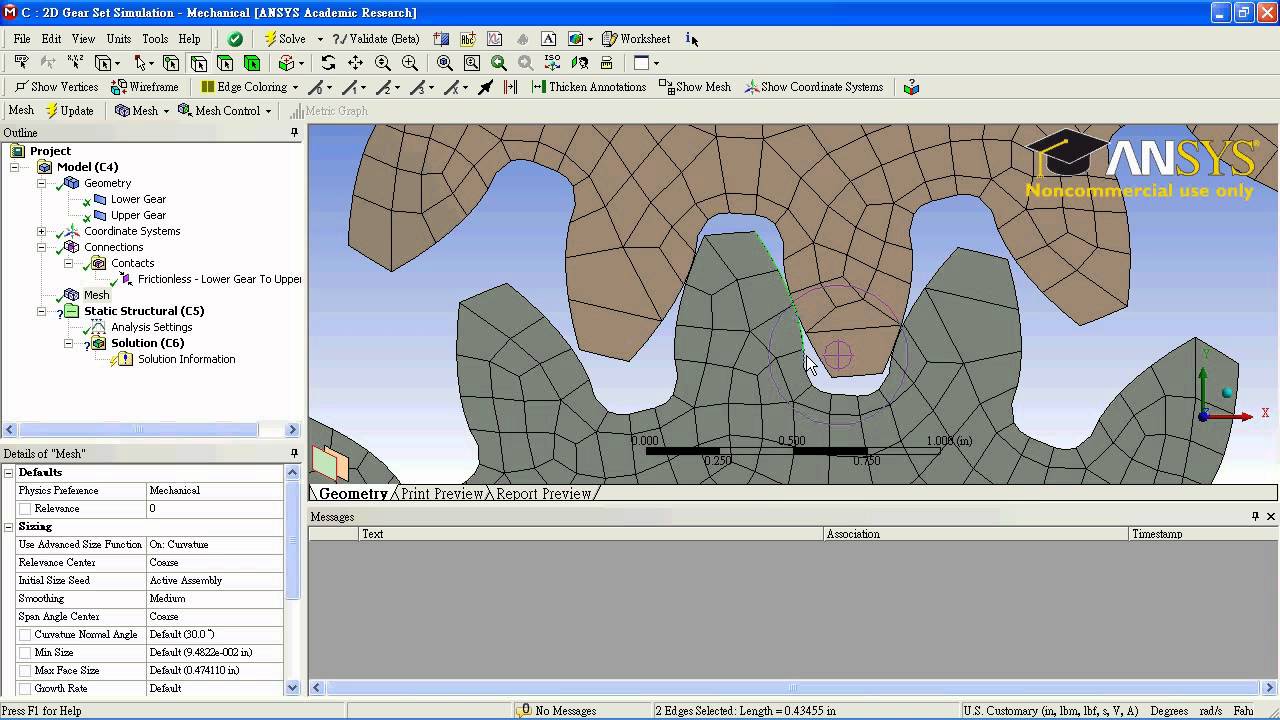
Task: Pin the Outline panel
Action: coord(294,132)
